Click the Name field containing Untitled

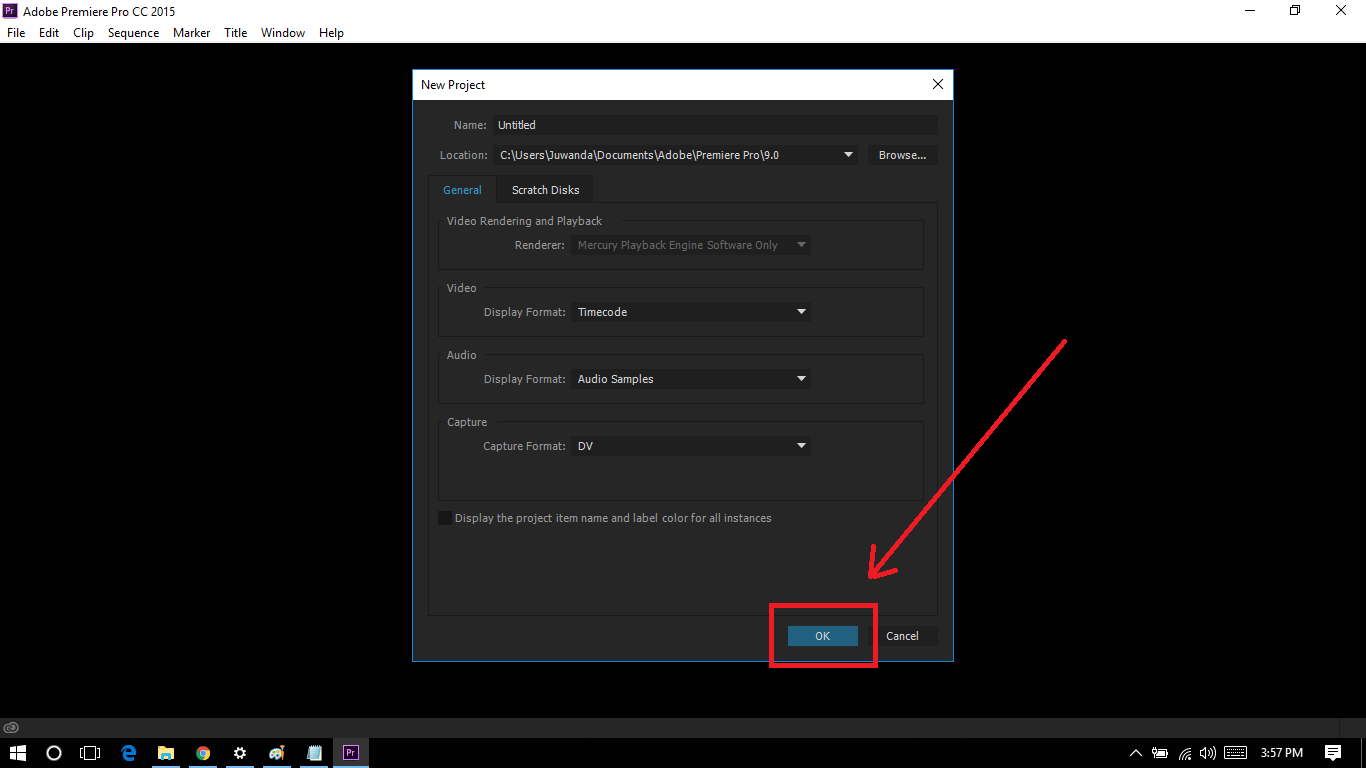pos(715,125)
